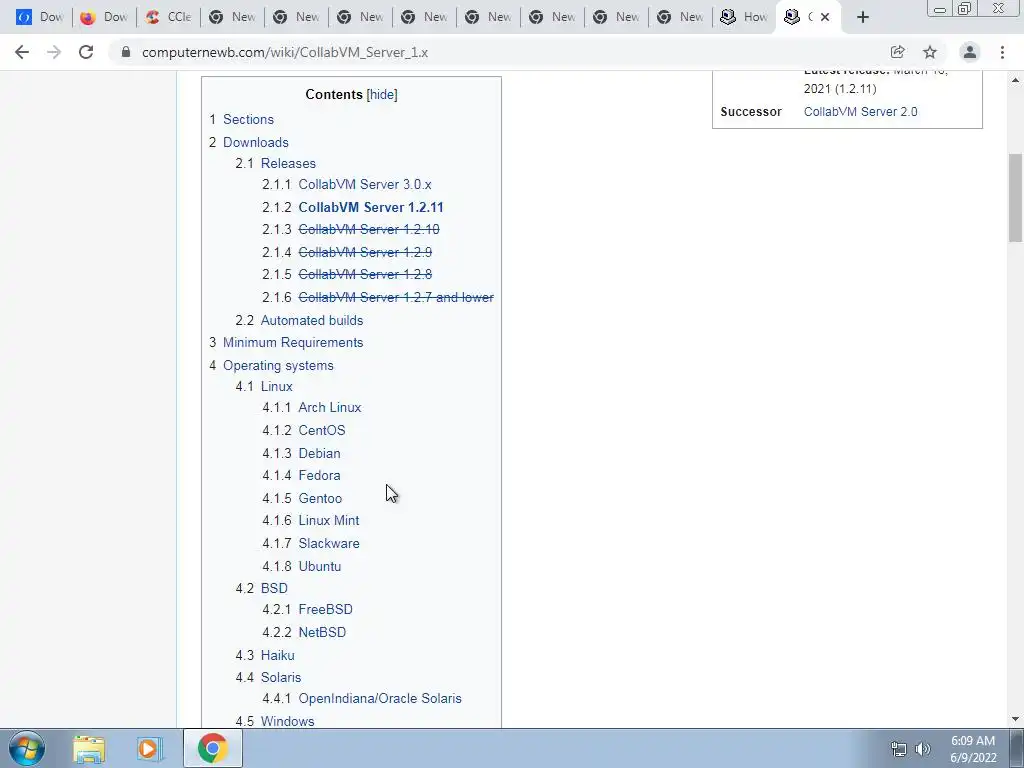Screen dimensions: 1024x768
Task: Switch to the first 'Dow' tab
Action: (39, 18)
